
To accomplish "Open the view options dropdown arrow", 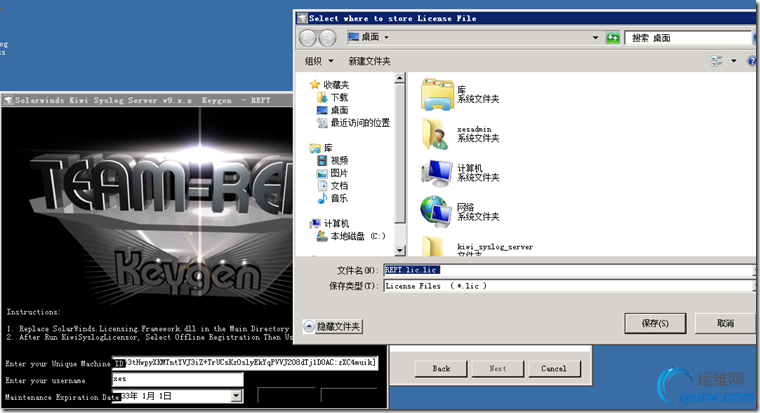I will tap(734, 61).
